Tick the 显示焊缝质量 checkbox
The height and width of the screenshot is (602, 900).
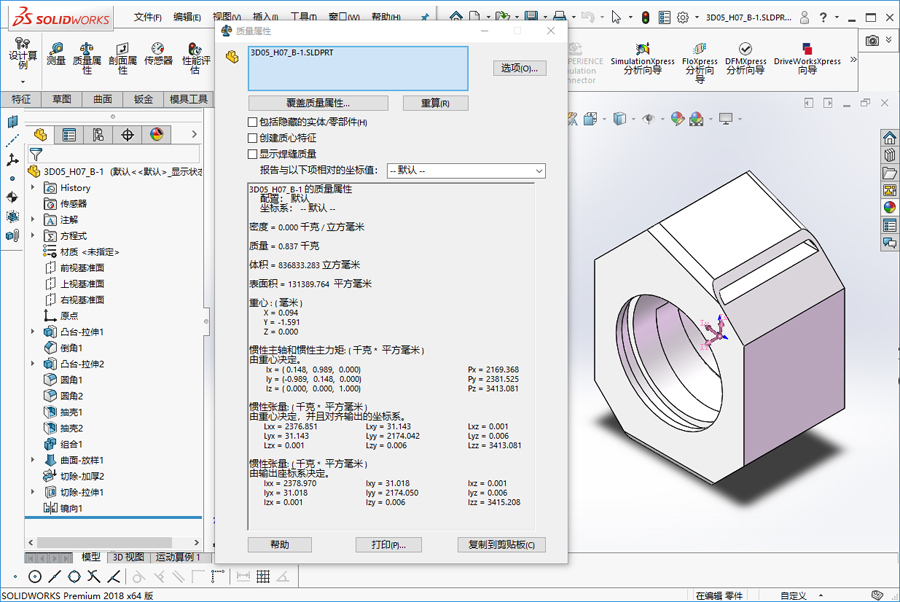252,154
